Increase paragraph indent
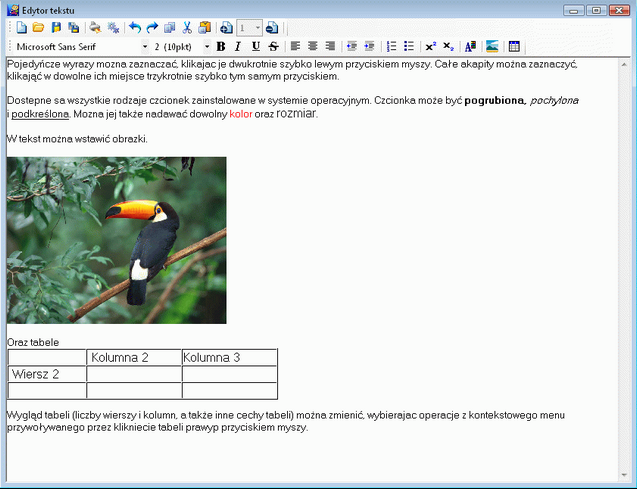This screenshot has height=489, width=637. (x=369, y=47)
